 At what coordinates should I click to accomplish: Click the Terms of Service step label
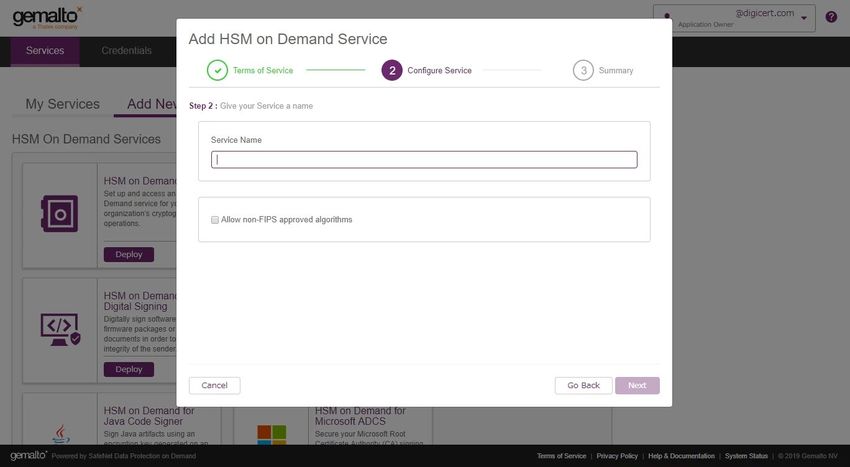[x=263, y=71]
